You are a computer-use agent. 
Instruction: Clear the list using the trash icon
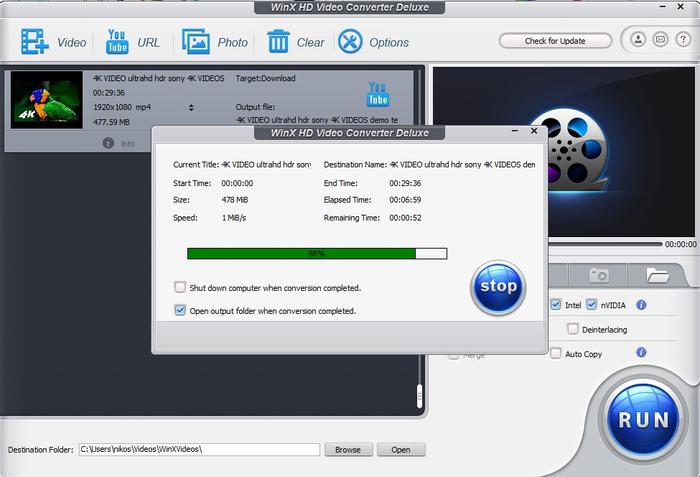point(278,42)
